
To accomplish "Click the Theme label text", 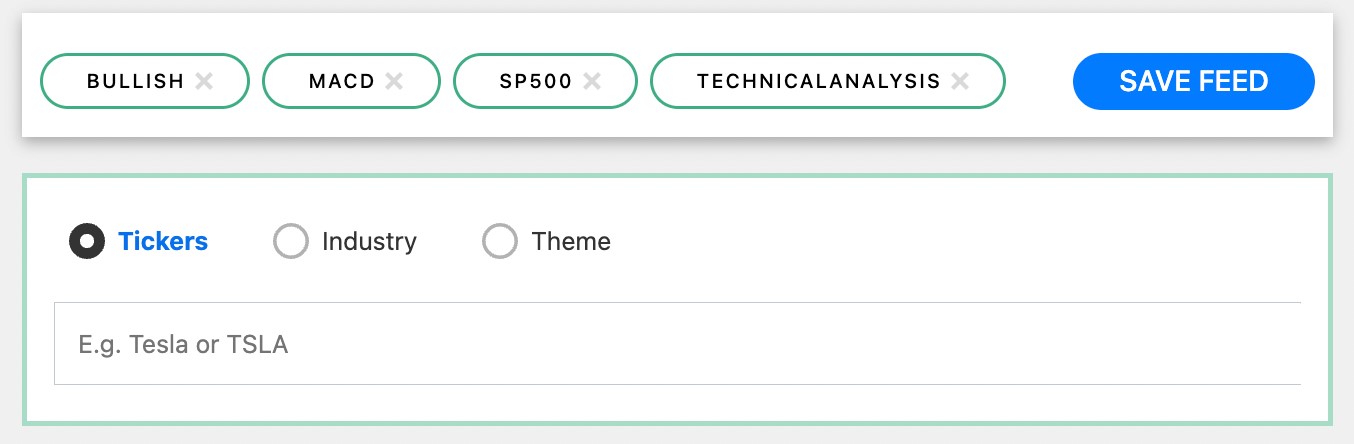I will tap(571, 241).
